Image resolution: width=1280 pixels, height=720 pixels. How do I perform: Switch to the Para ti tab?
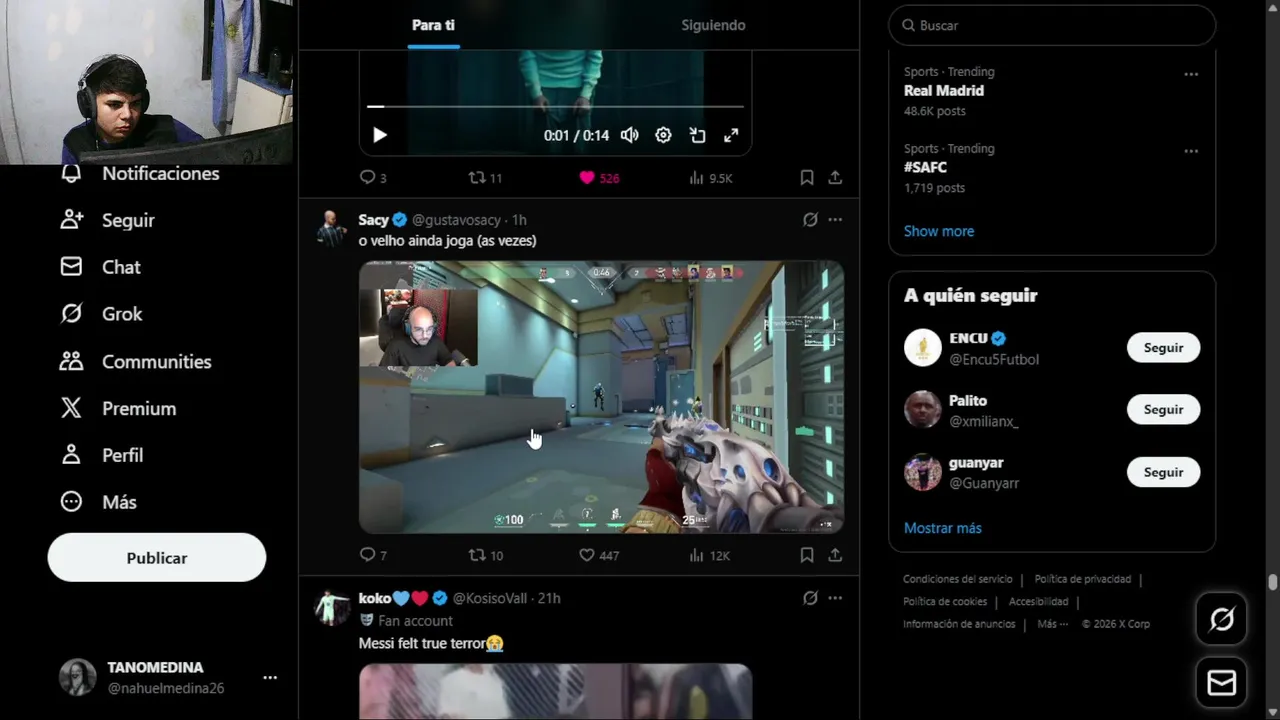[x=433, y=25]
